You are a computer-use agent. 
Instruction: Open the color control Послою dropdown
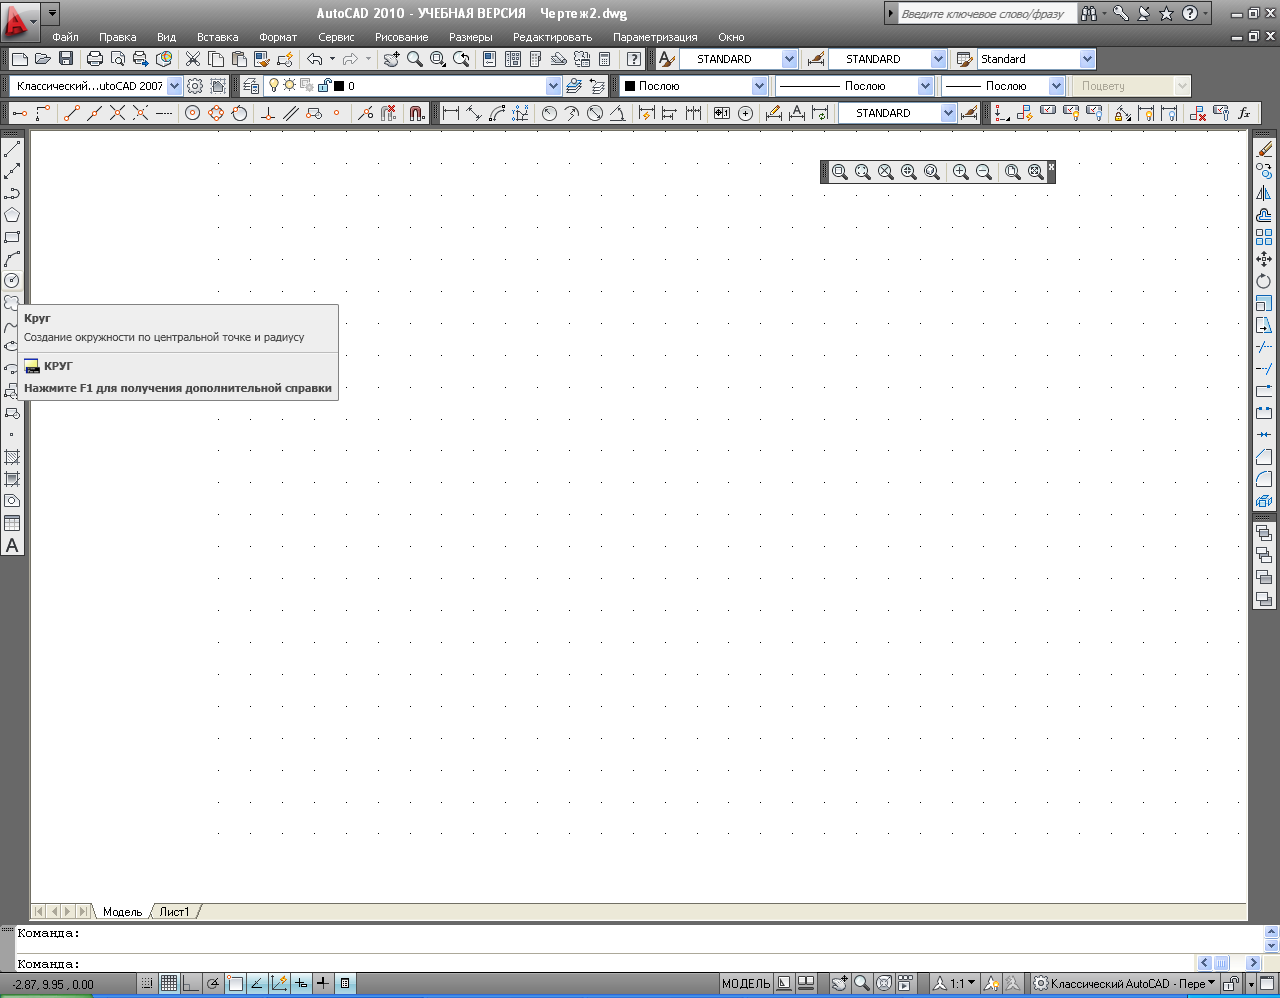click(759, 86)
